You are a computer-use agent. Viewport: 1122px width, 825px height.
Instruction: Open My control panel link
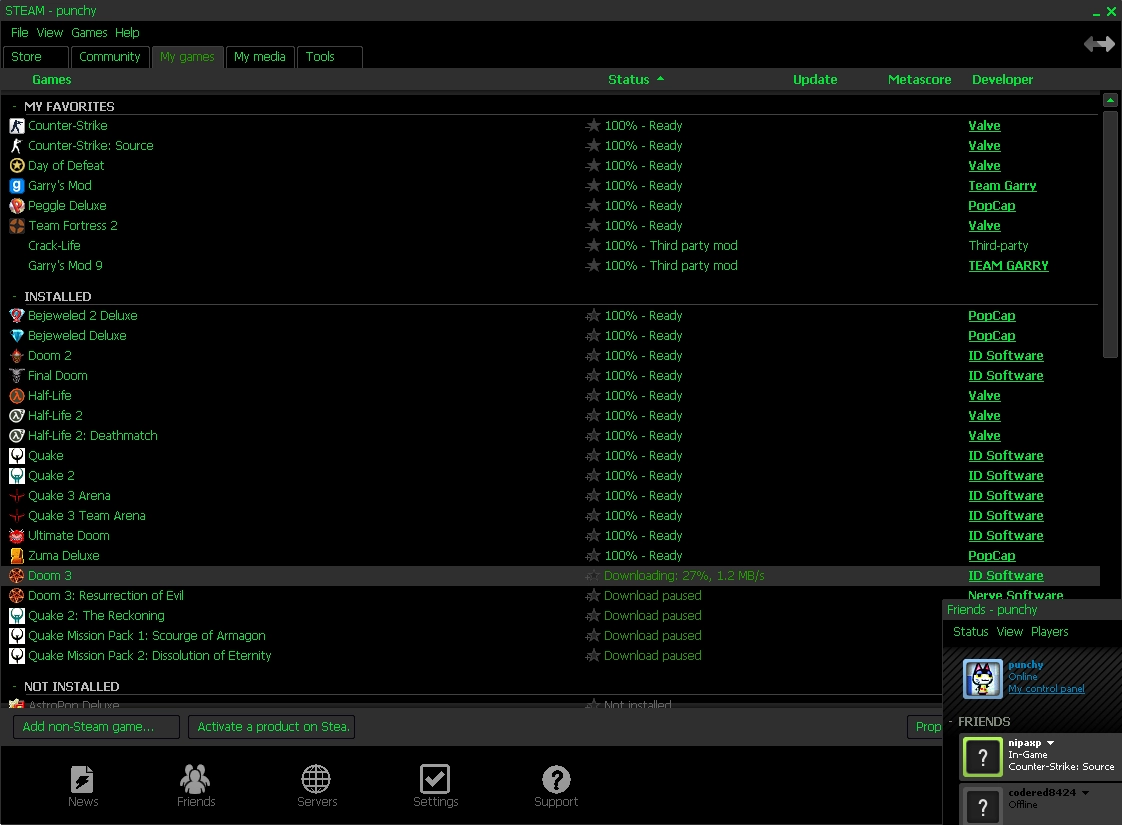click(x=1046, y=689)
